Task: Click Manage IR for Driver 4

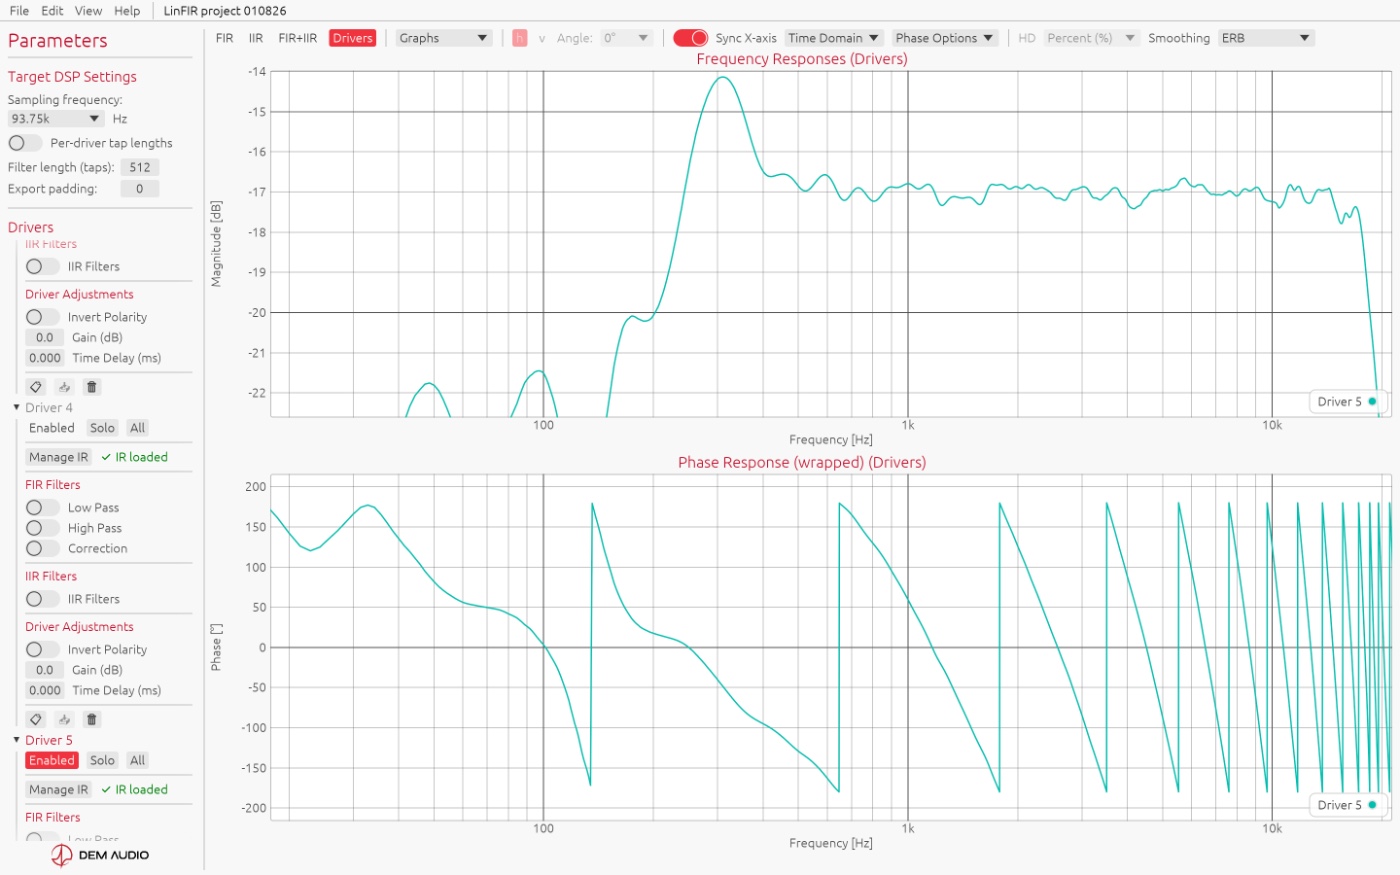Action: tap(59, 457)
